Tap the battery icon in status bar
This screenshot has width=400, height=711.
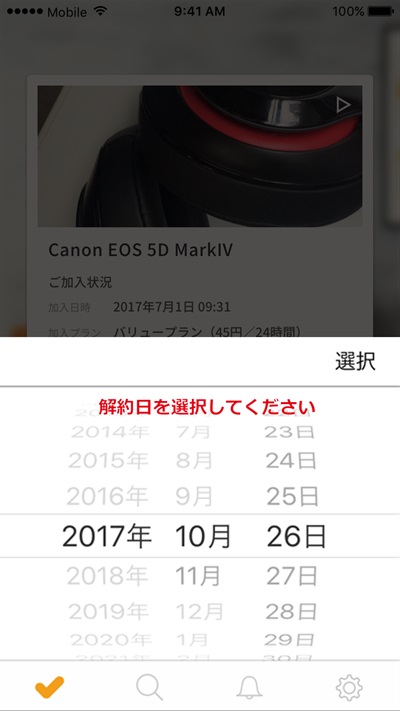(x=380, y=11)
